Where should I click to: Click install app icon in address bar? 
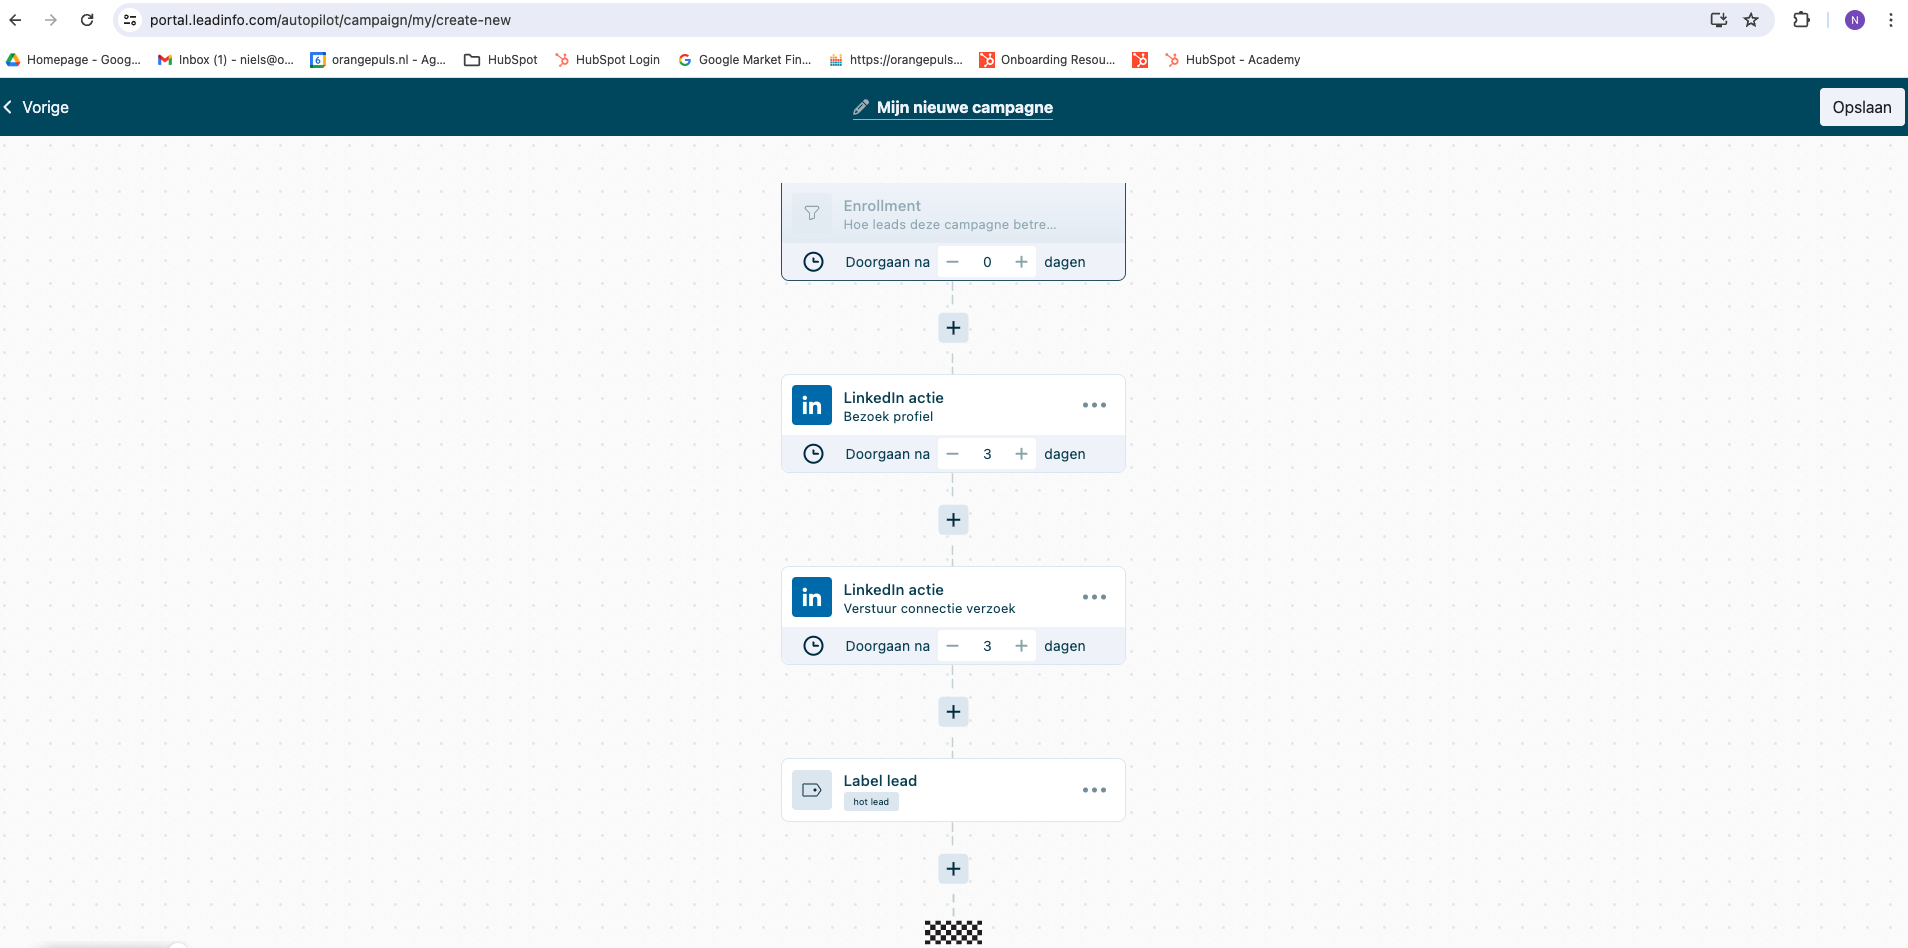coord(1719,20)
